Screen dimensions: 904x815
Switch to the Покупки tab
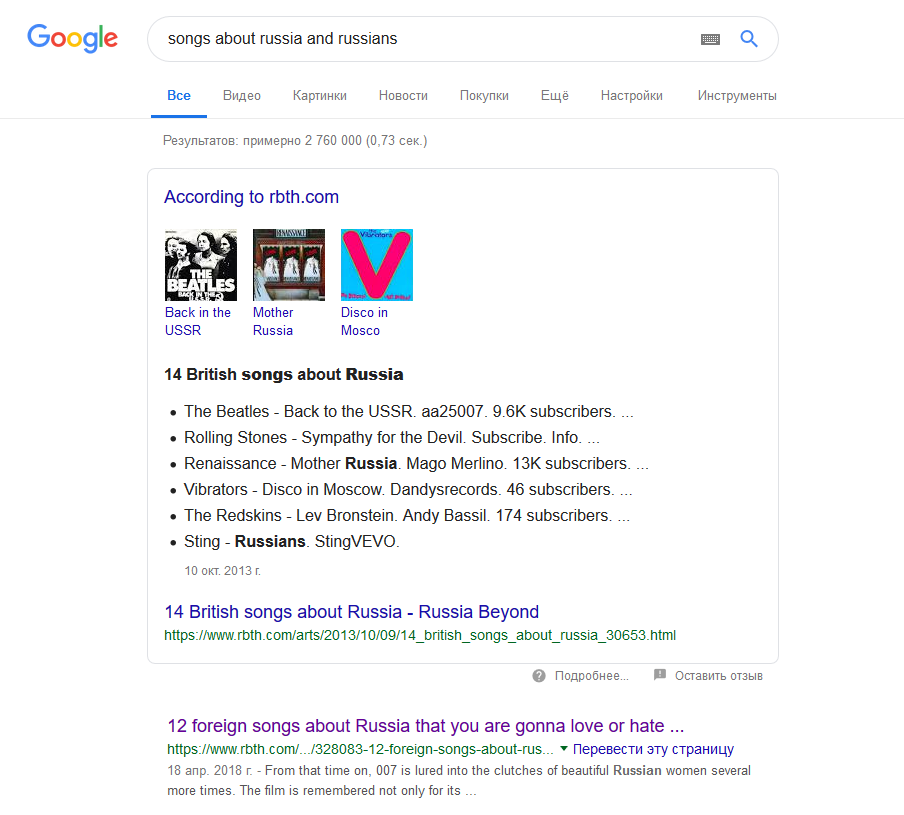click(x=484, y=96)
